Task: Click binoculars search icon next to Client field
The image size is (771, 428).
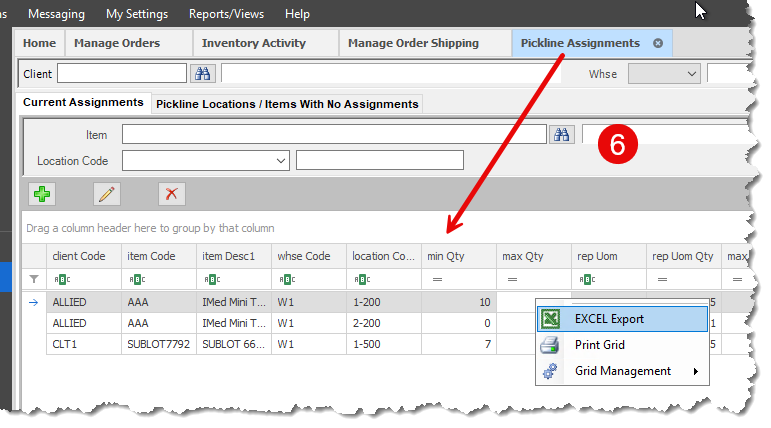Action: click(203, 73)
